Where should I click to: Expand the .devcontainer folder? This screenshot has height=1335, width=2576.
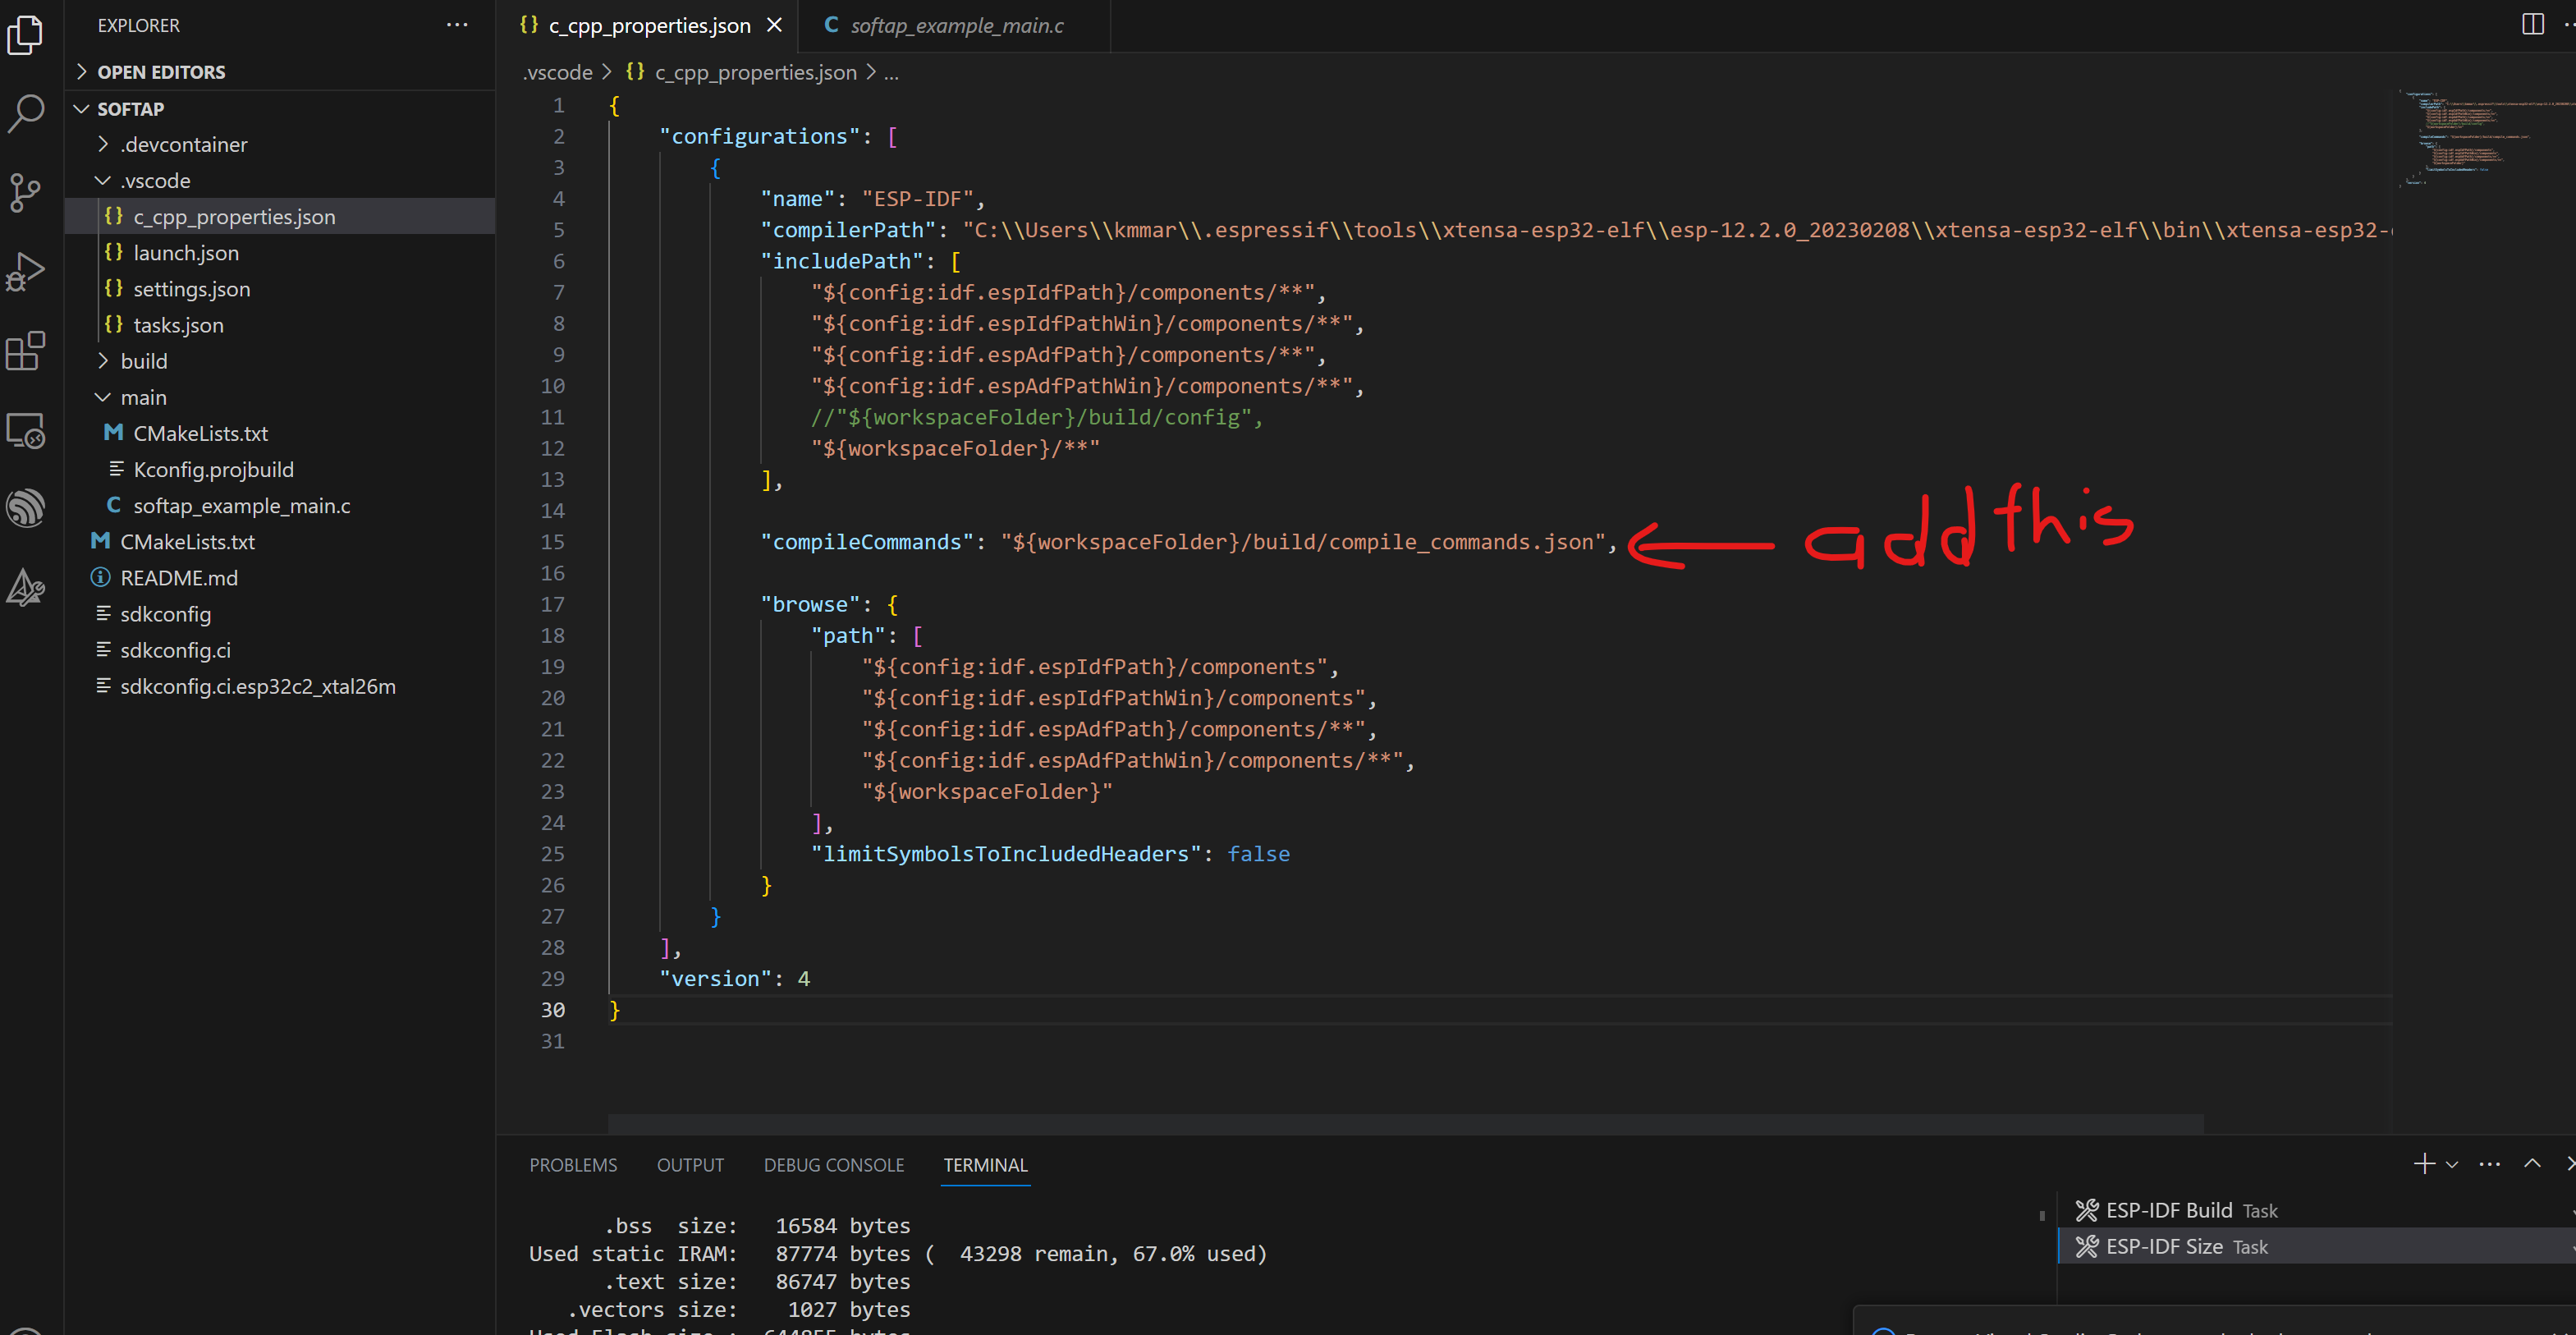click(280, 144)
